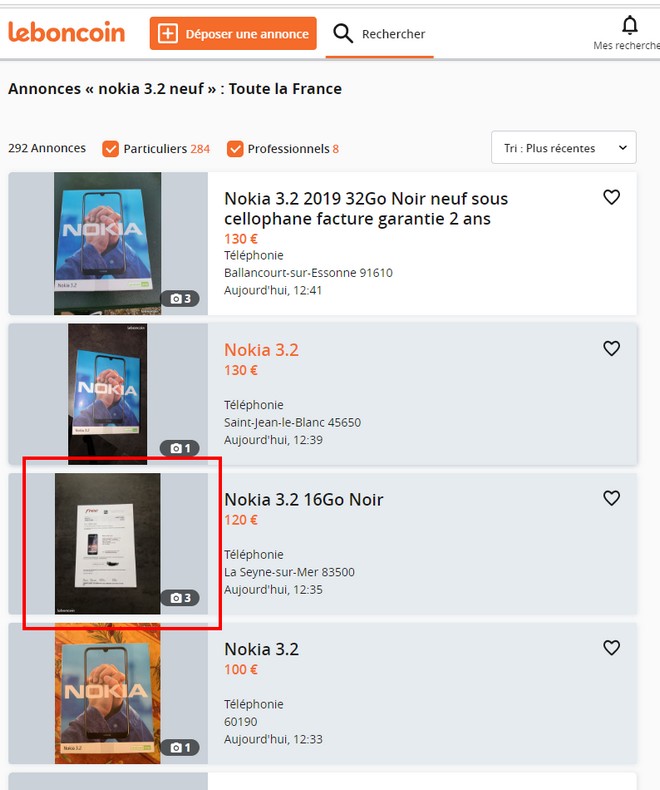Favorite the Saint-Jean-le-Blanc Nokia 3.2 listing

(612, 348)
